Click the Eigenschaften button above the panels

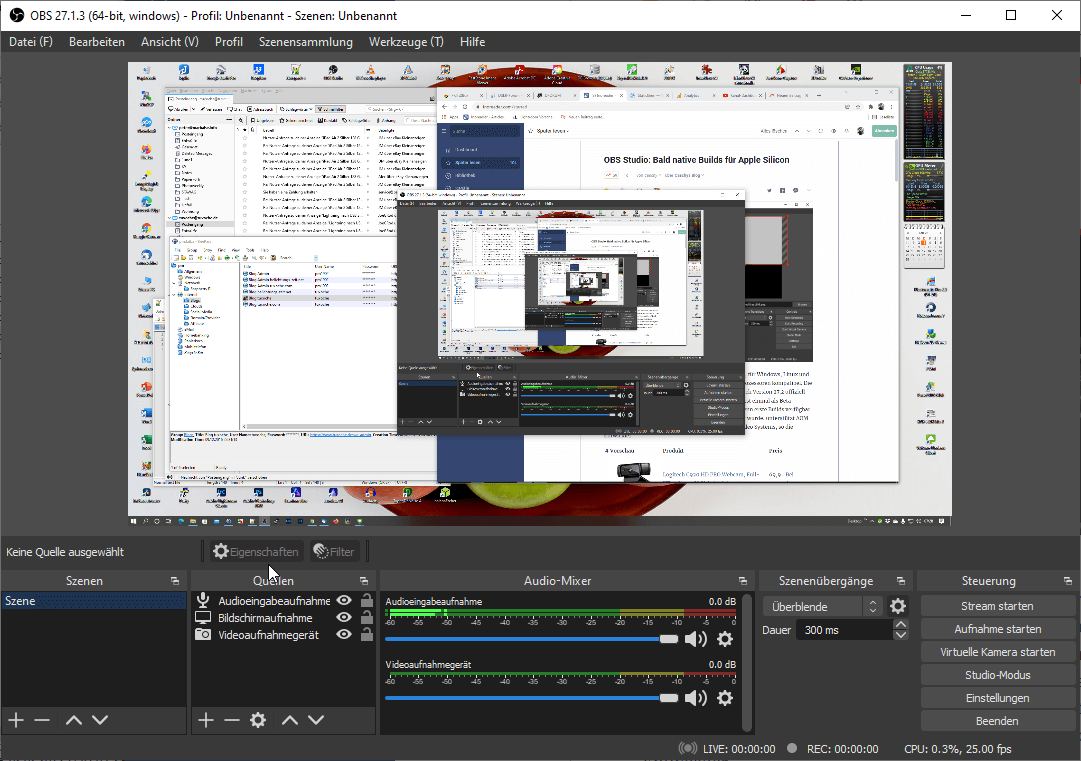tap(256, 551)
